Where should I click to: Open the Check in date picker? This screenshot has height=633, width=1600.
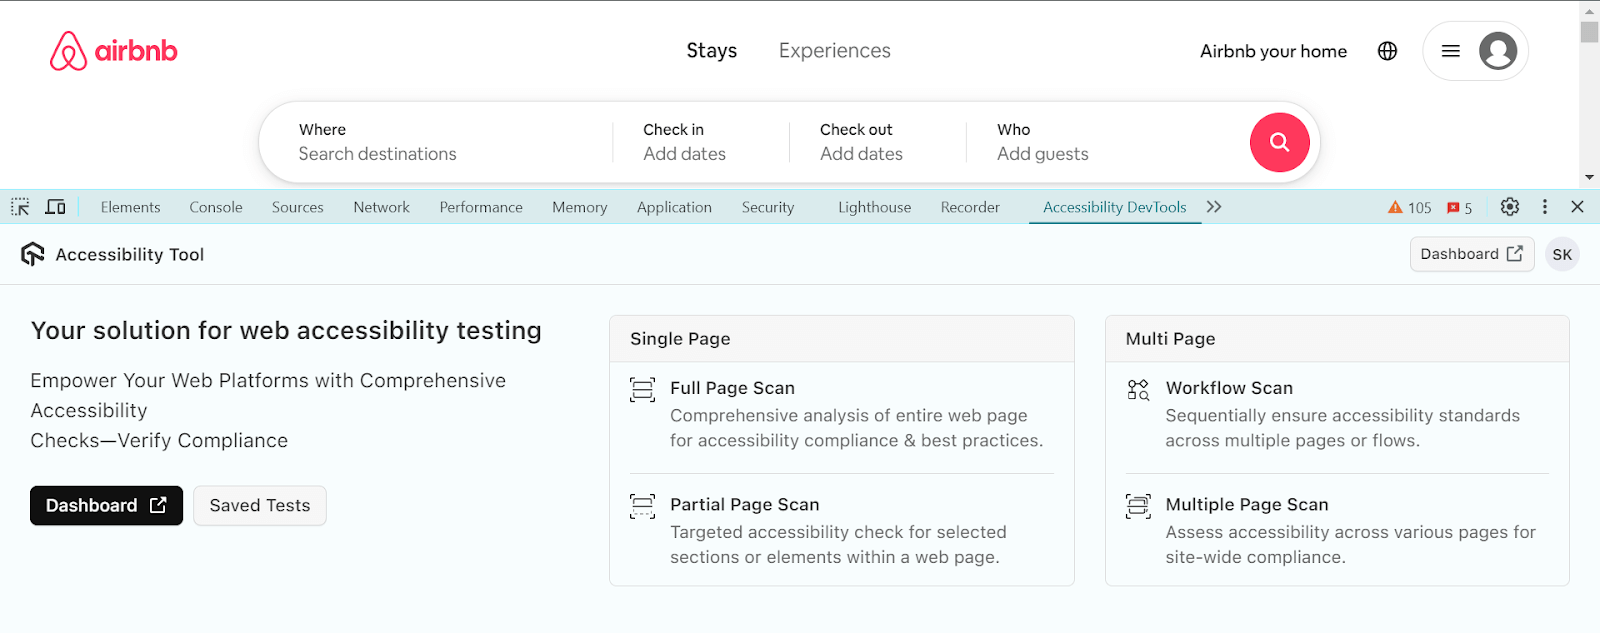pyautogui.click(x=700, y=142)
